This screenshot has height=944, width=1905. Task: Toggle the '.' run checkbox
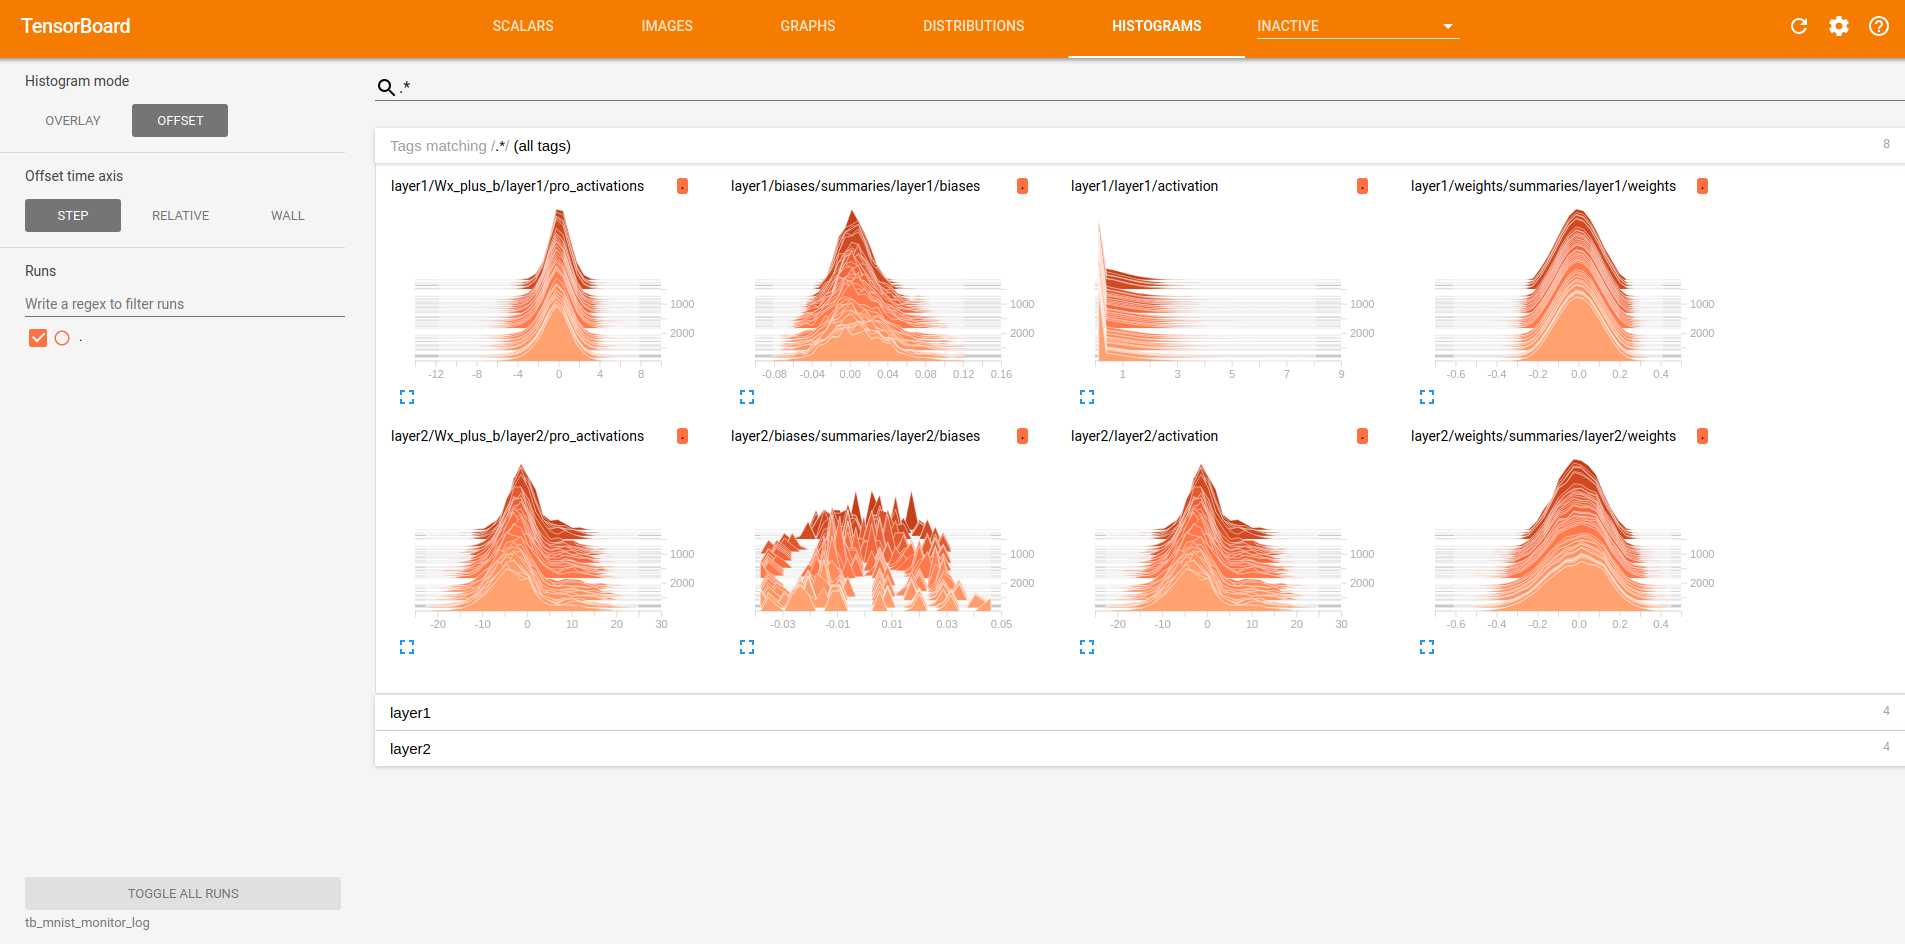38,338
